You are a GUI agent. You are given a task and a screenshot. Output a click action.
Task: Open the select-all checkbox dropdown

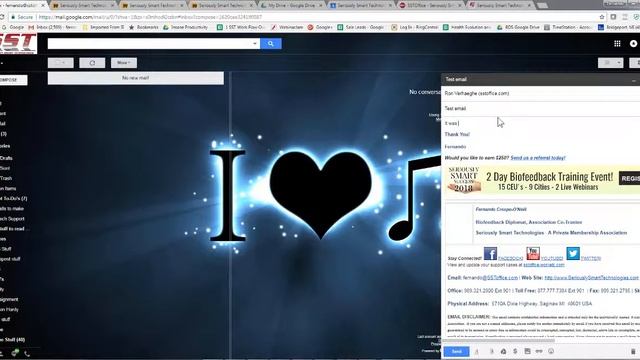tap(60, 63)
